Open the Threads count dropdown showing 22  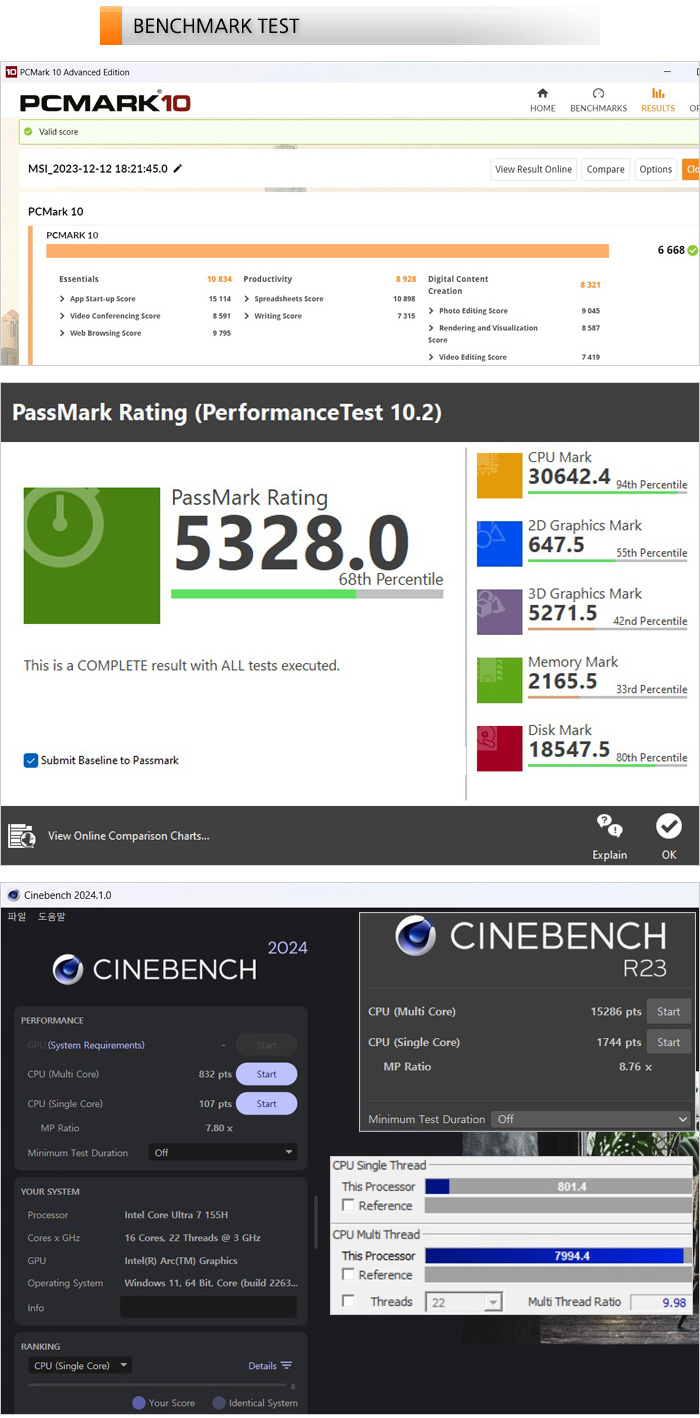tap(463, 1301)
